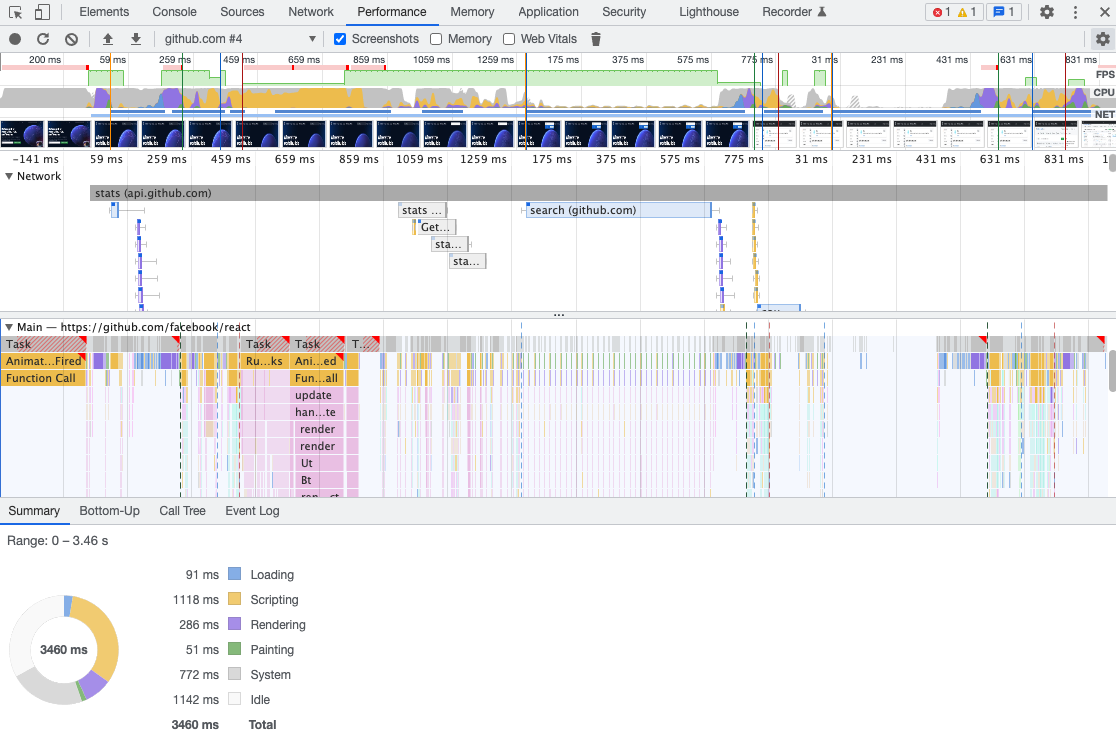Clear the recording with the clear icon

click(x=71, y=39)
